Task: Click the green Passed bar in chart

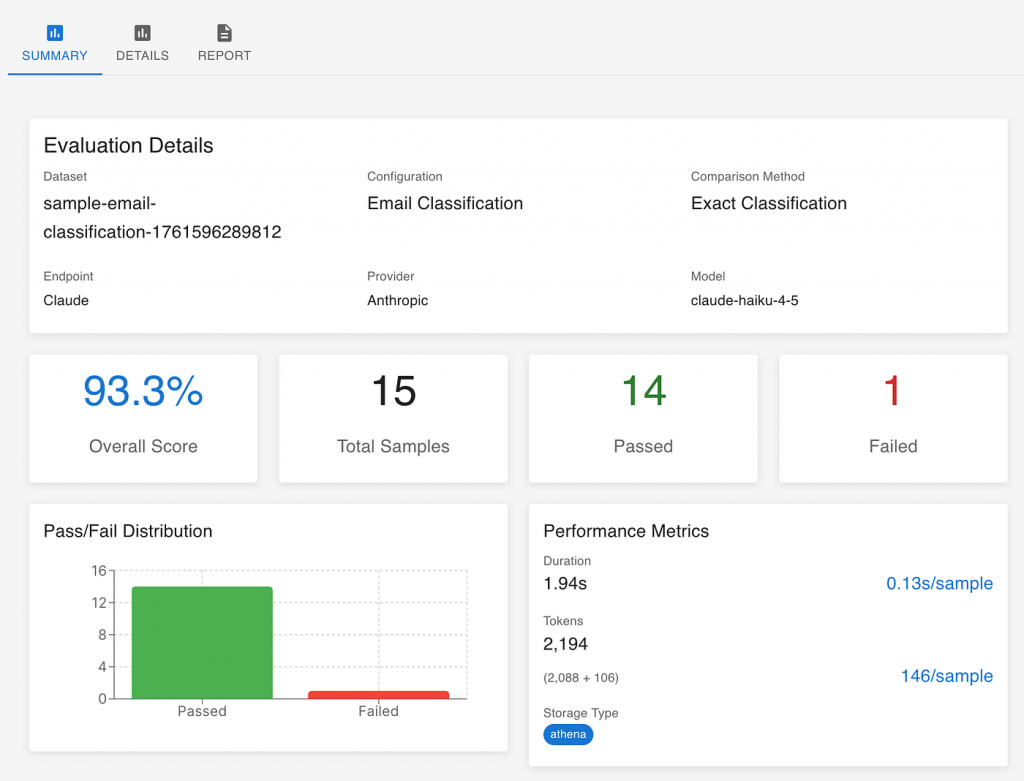Action: (202, 642)
